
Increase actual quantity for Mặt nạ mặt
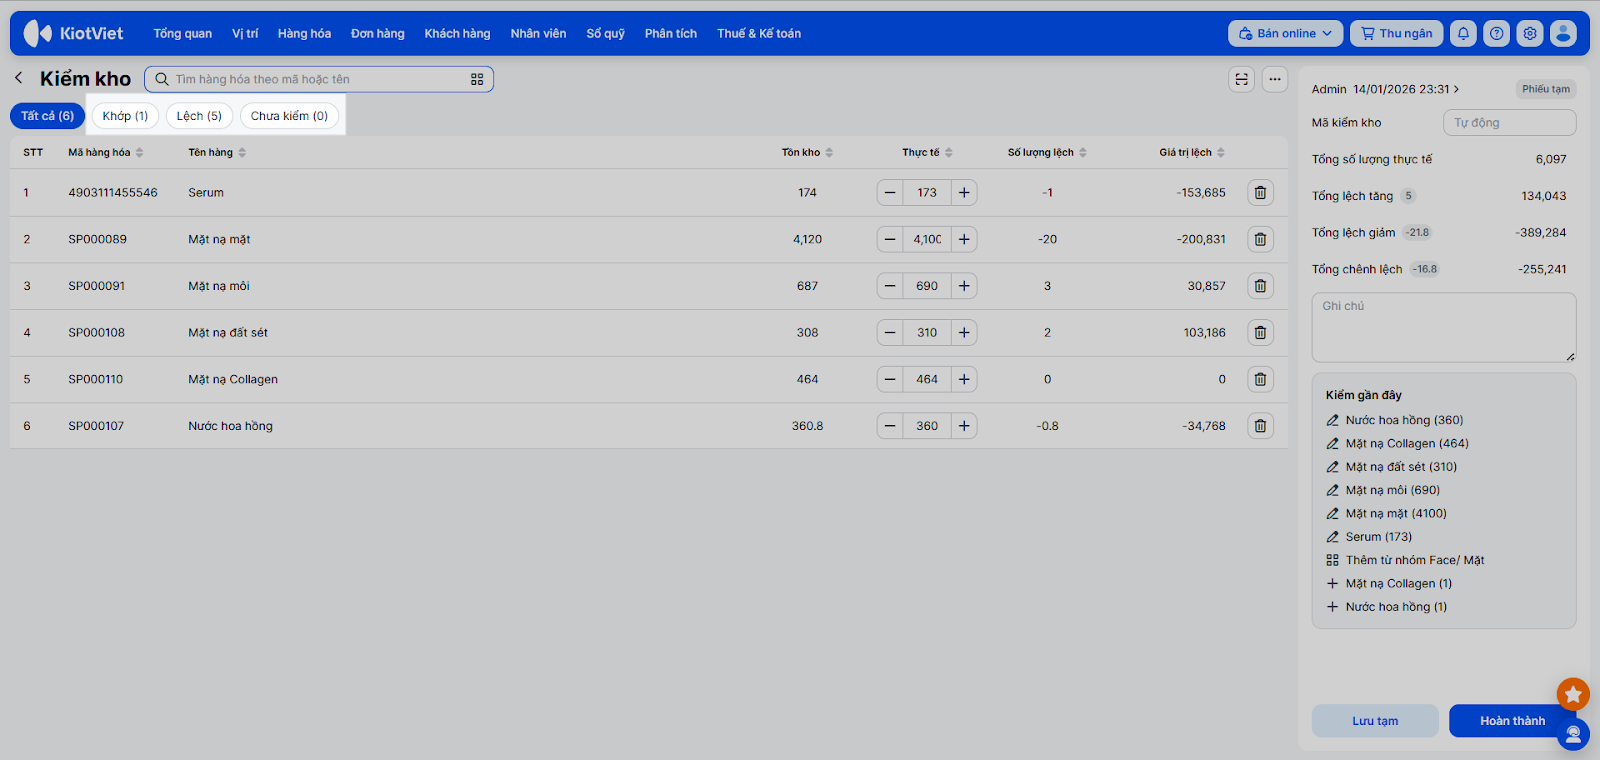964,239
